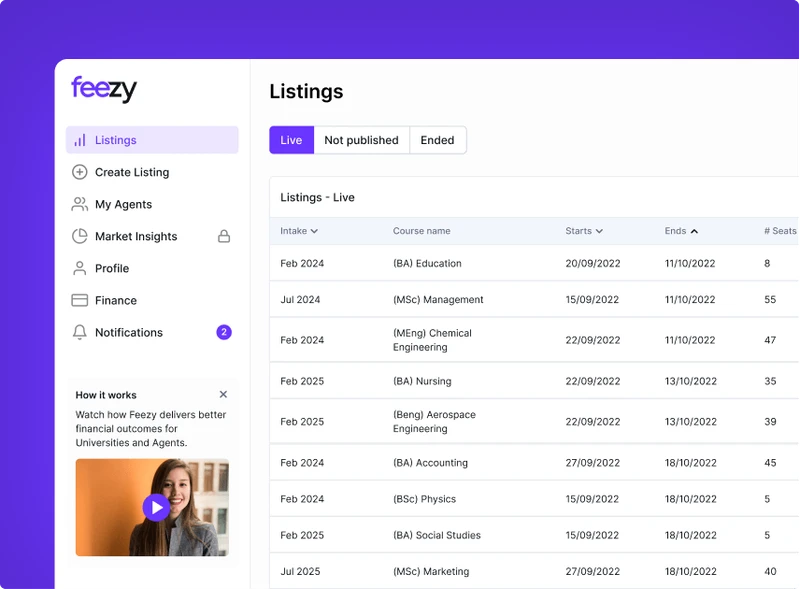Click the Finance card icon
800x590 pixels.
point(80,300)
